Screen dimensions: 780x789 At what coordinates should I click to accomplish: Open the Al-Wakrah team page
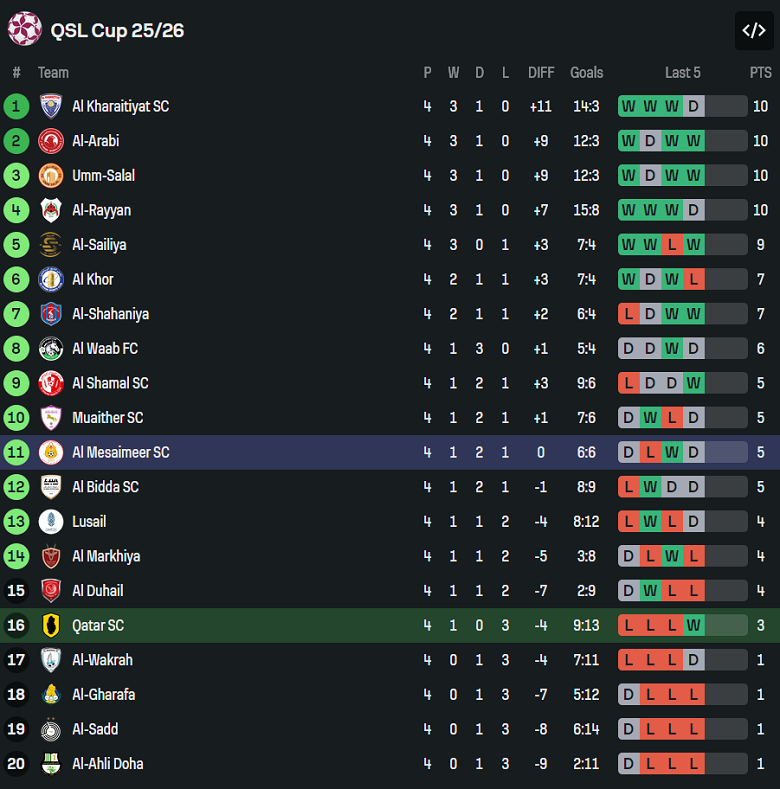[x=102, y=660]
